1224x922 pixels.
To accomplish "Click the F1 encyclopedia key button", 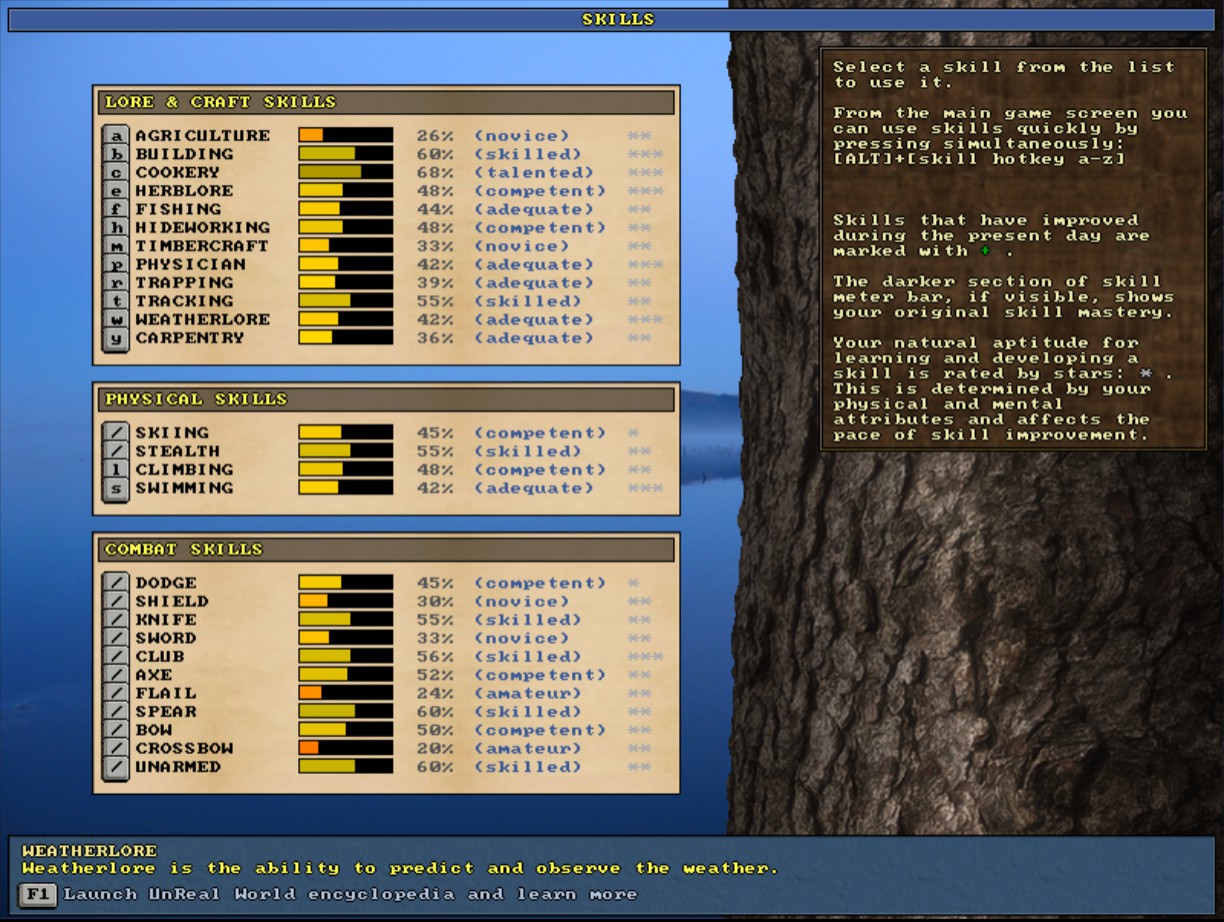I will 37,894.
